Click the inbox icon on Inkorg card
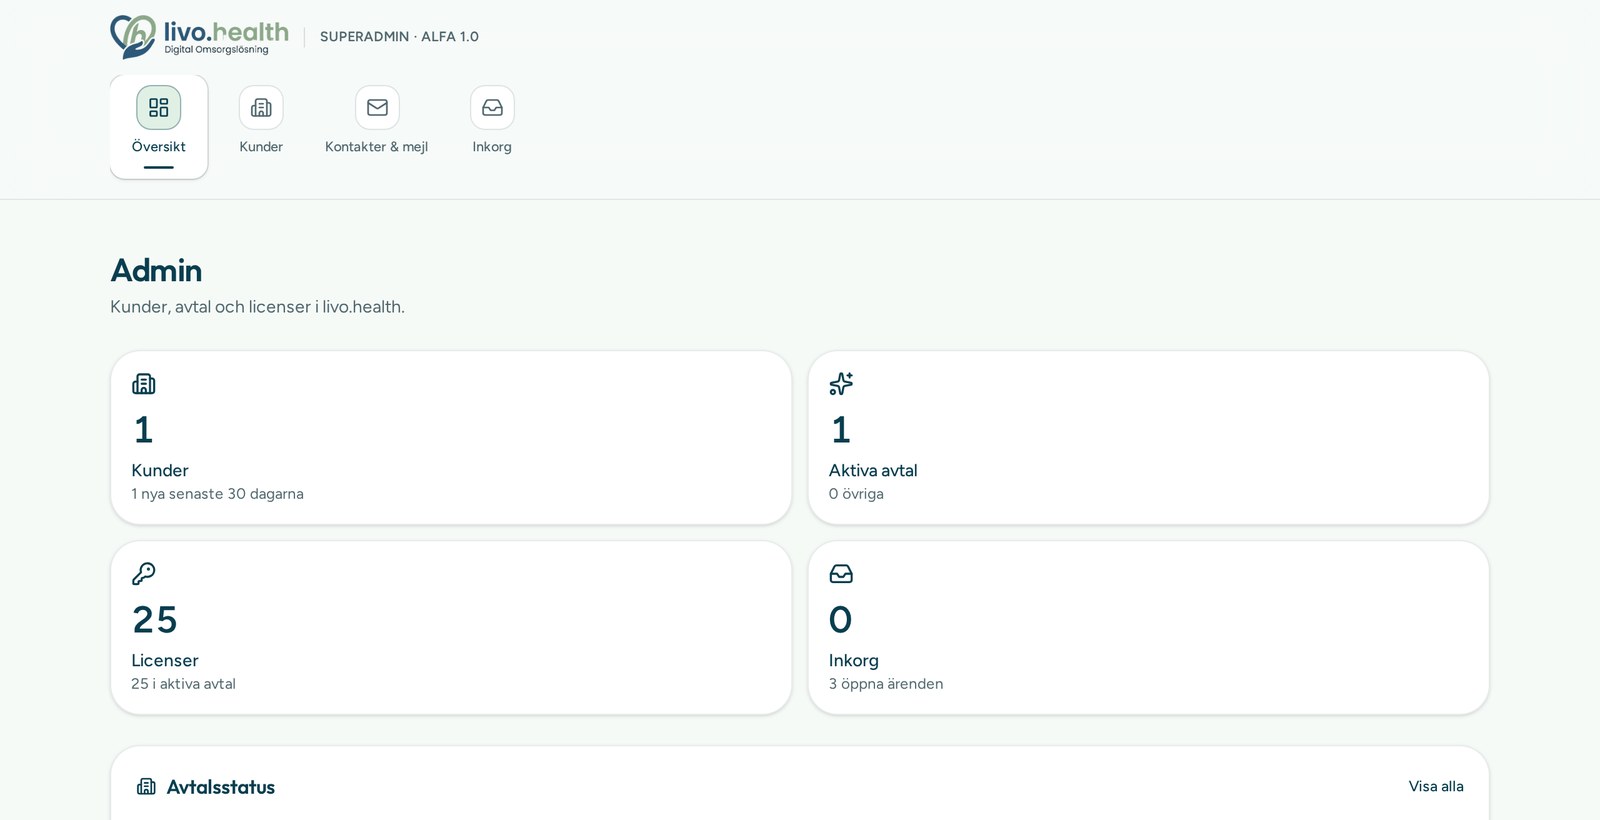This screenshot has width=1600, height=820. pyautogui.click(x=841, y=574)
